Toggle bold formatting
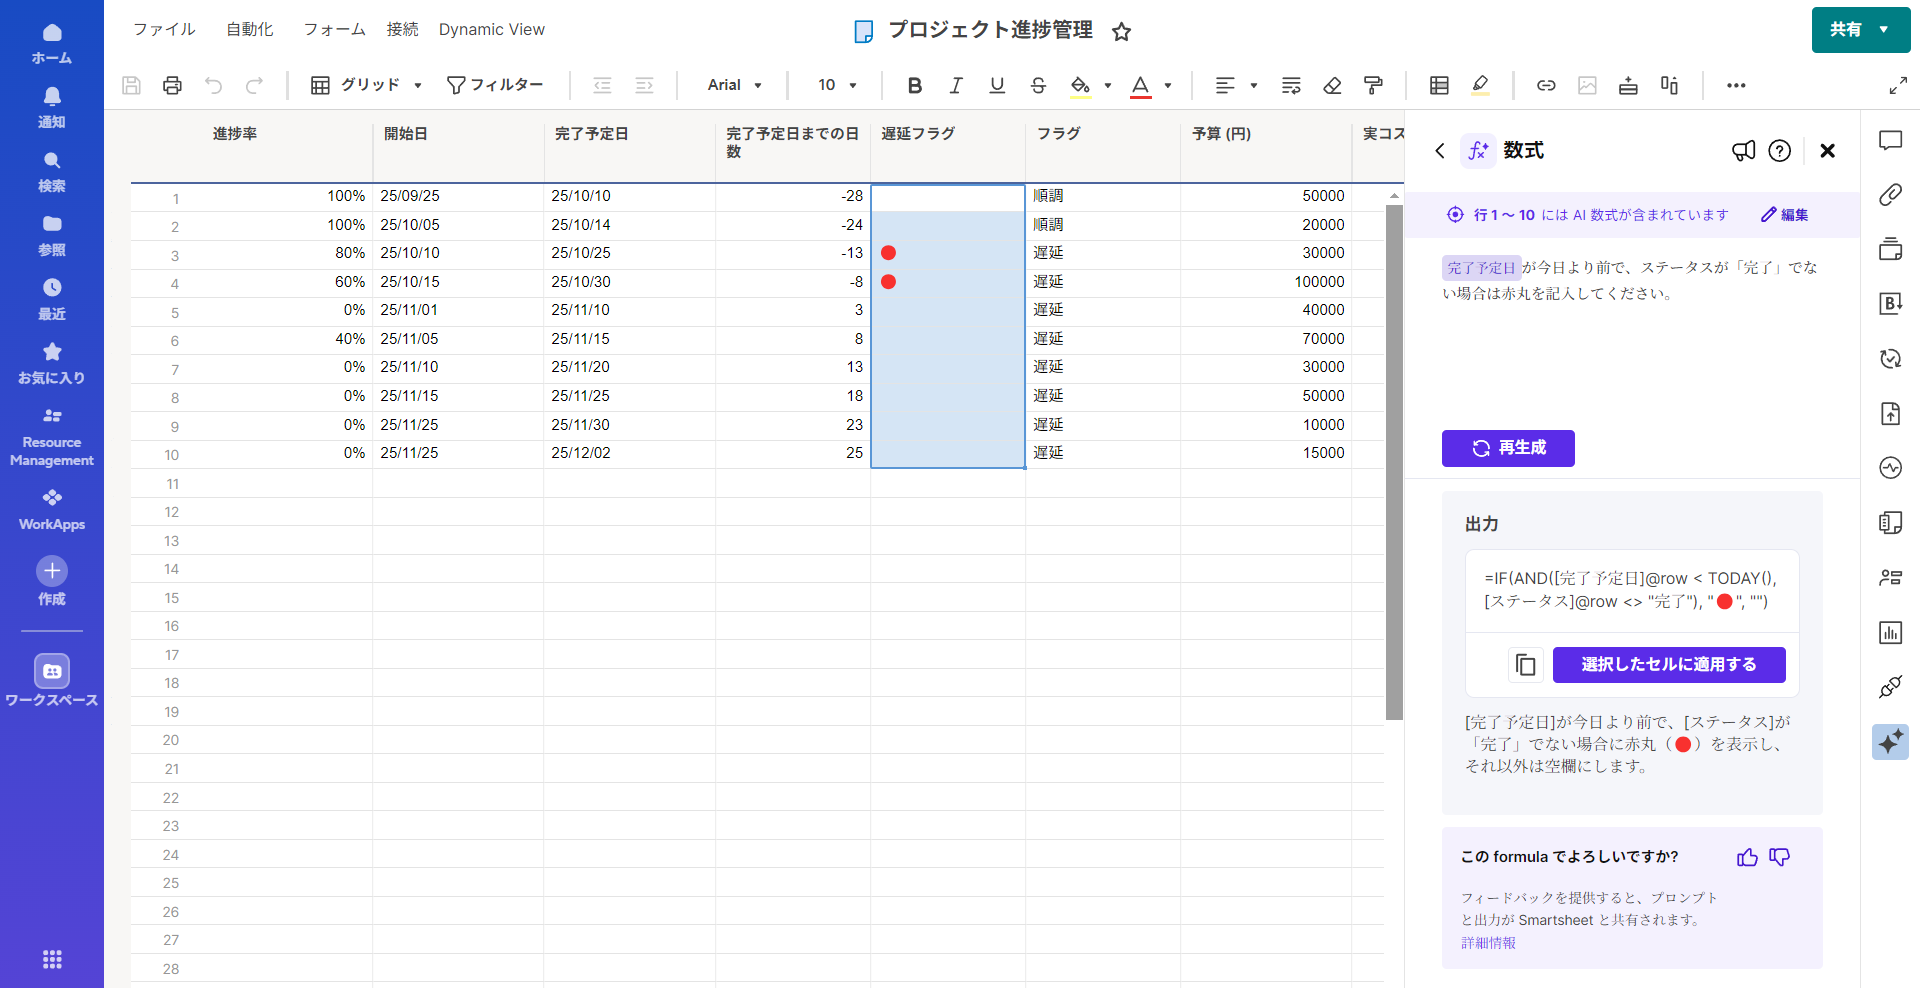This screenshot has height=988, width=1920. pos(914,86)
